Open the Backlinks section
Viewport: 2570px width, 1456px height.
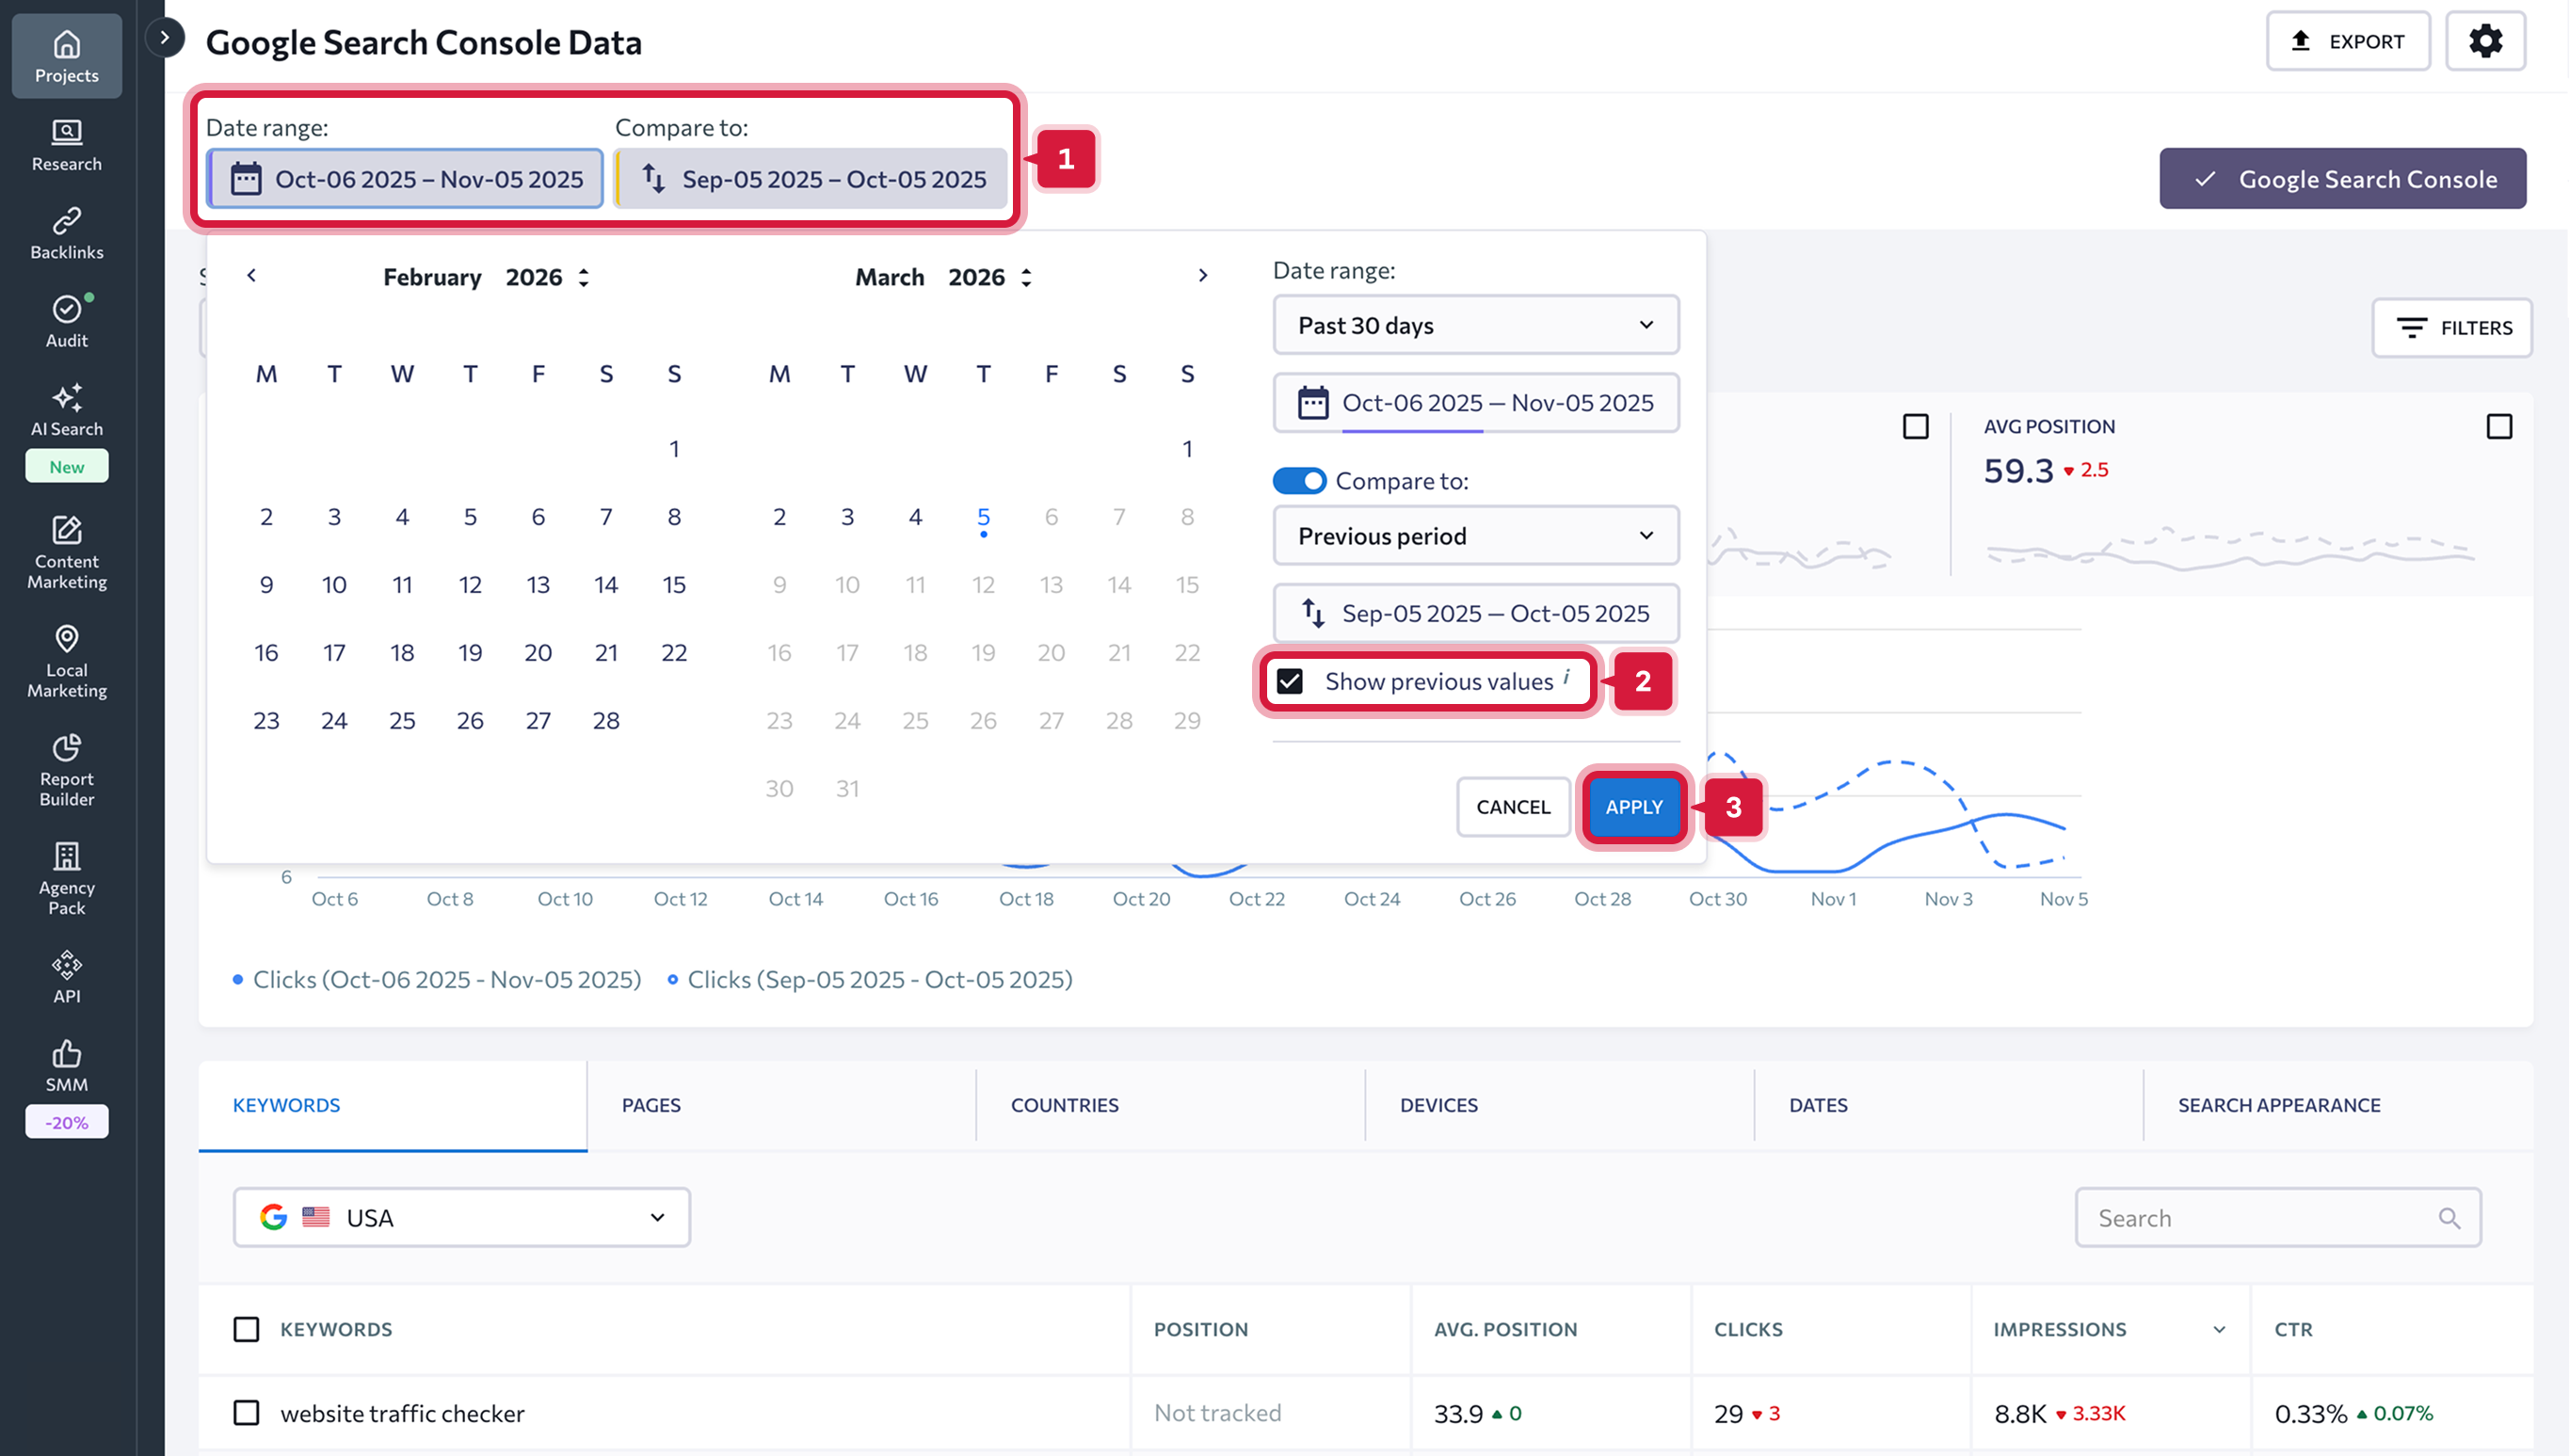pyautogui.click(x=66, y=230)
